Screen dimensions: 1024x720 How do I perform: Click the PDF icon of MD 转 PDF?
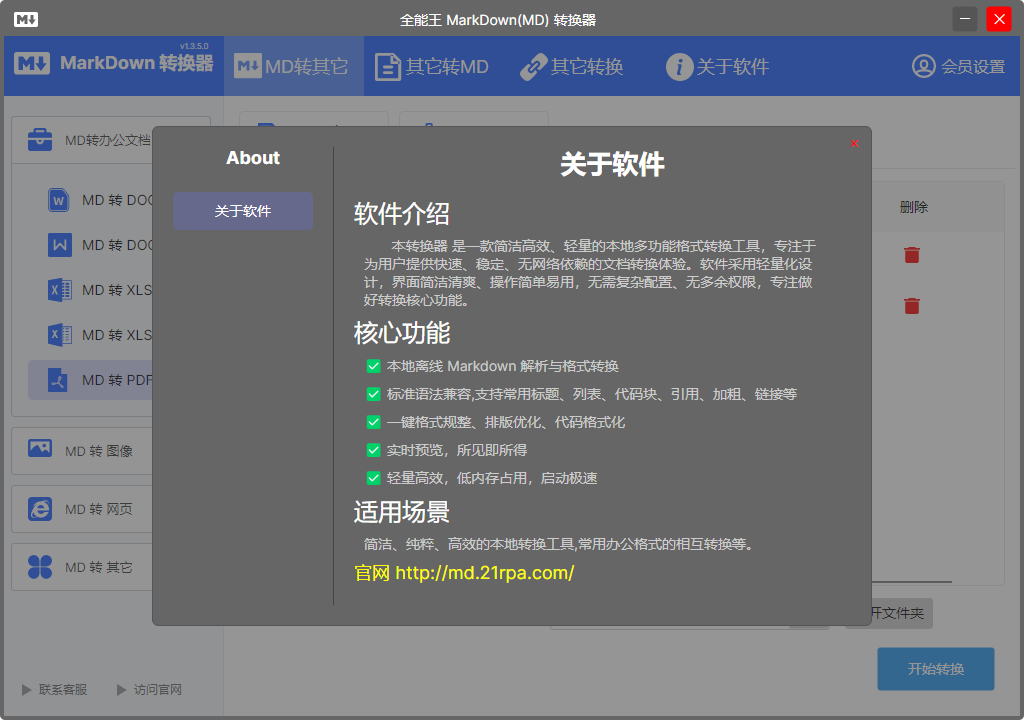58,380
